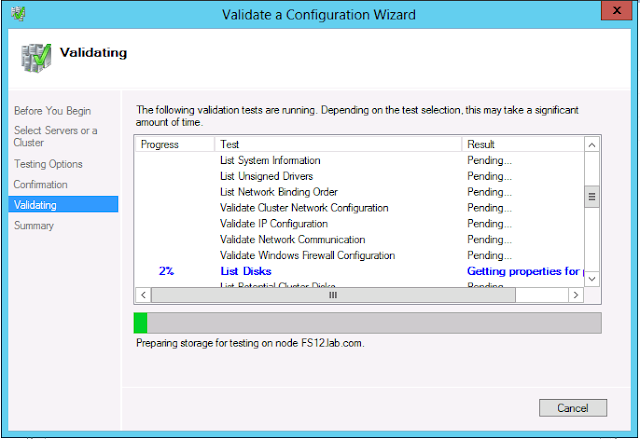Click the Getting properties for result text
Image resolution: width=640 pixels, height=439 pixels.
[x=526, y=271]
